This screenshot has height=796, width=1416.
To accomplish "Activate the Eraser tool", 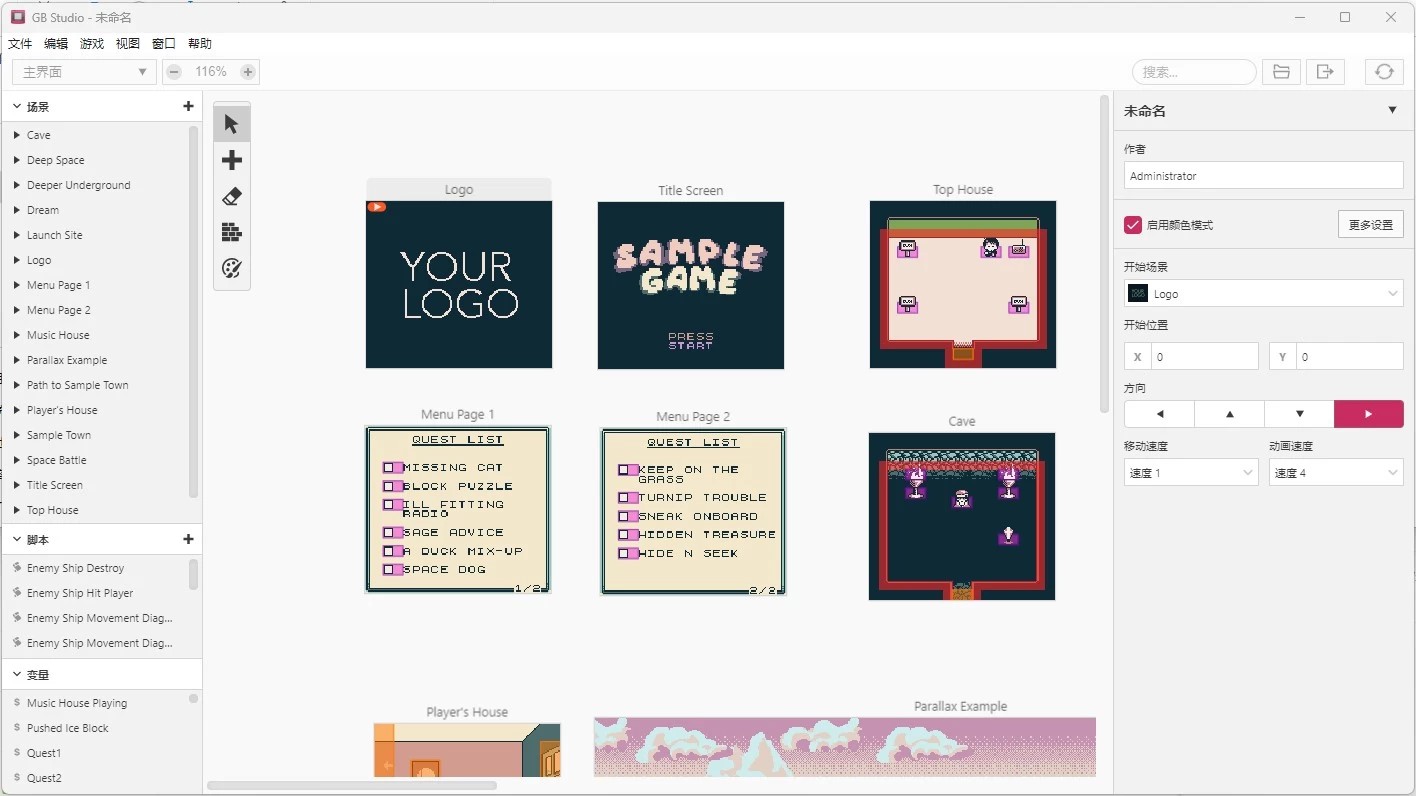I will (x=232, y=196).
